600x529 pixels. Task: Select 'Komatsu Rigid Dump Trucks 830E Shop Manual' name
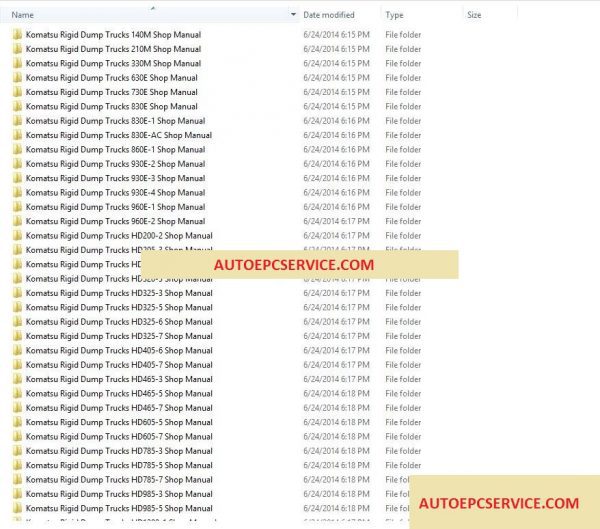112,106
